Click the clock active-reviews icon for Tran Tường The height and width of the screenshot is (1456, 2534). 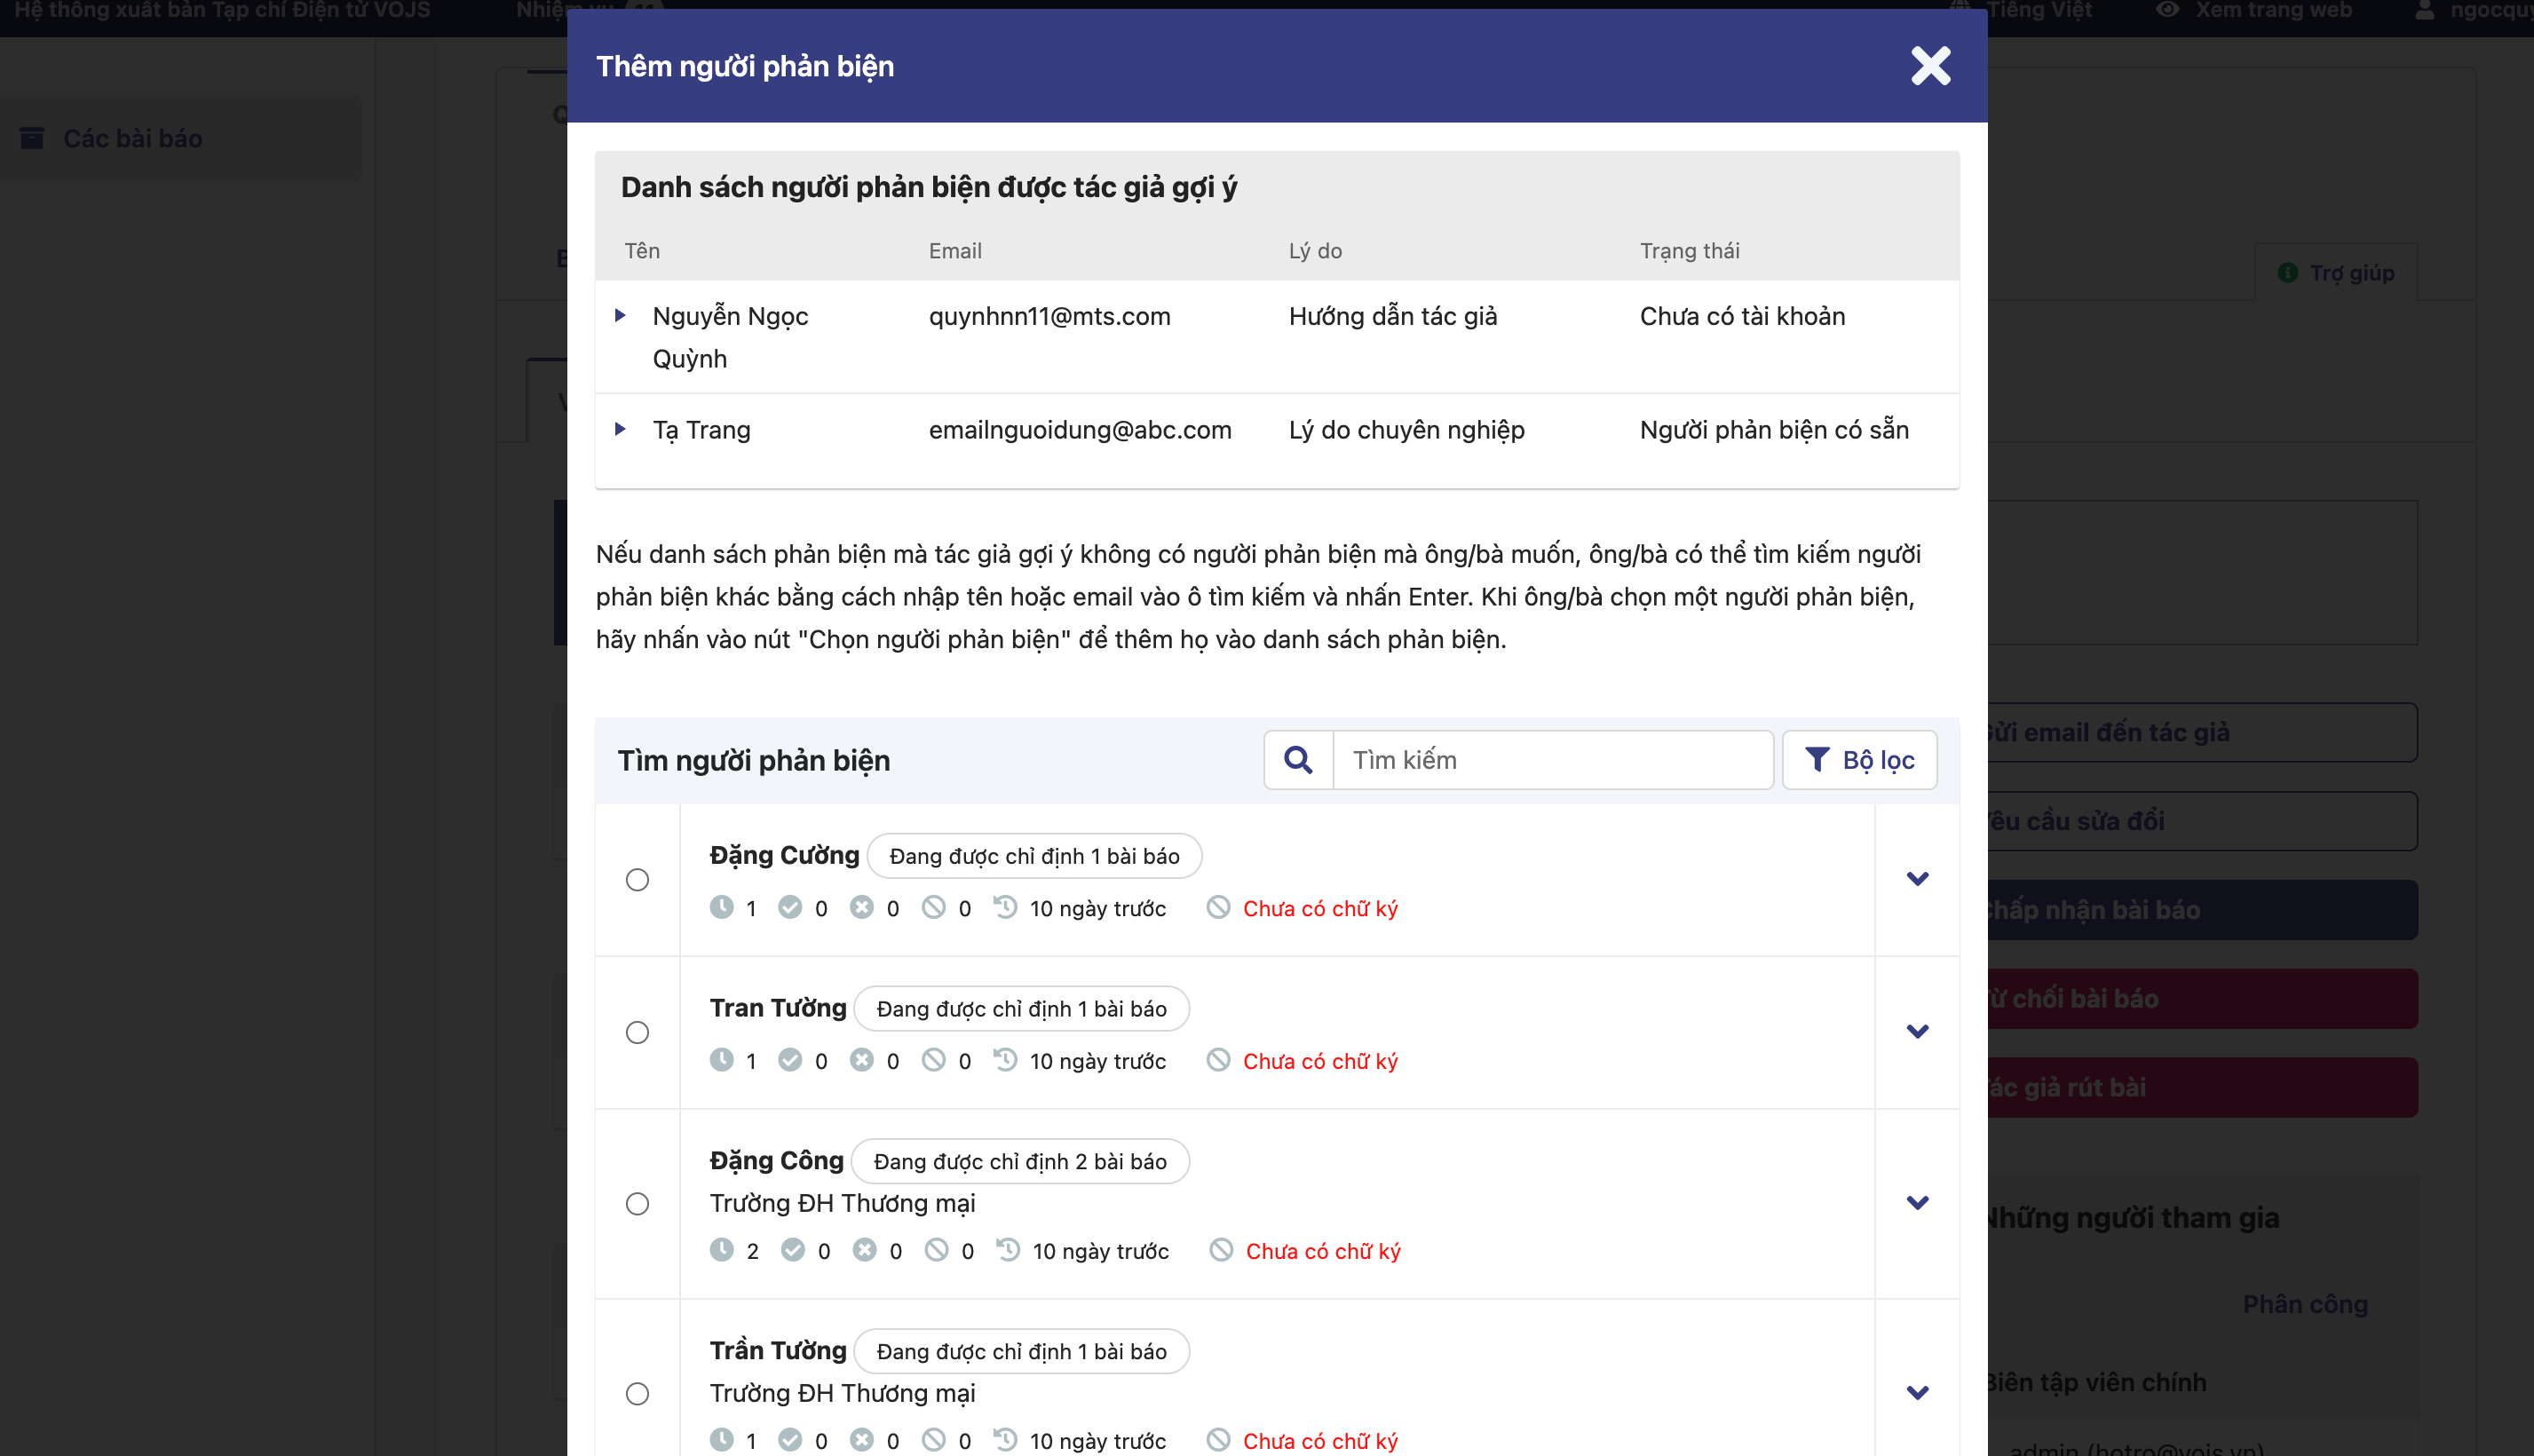[x=721, y=1060]
